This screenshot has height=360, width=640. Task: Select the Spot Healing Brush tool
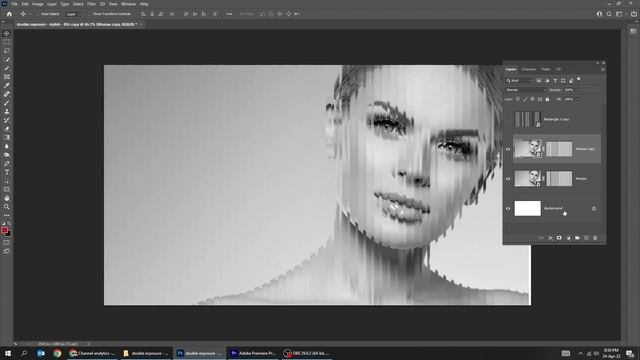[7, 94]
